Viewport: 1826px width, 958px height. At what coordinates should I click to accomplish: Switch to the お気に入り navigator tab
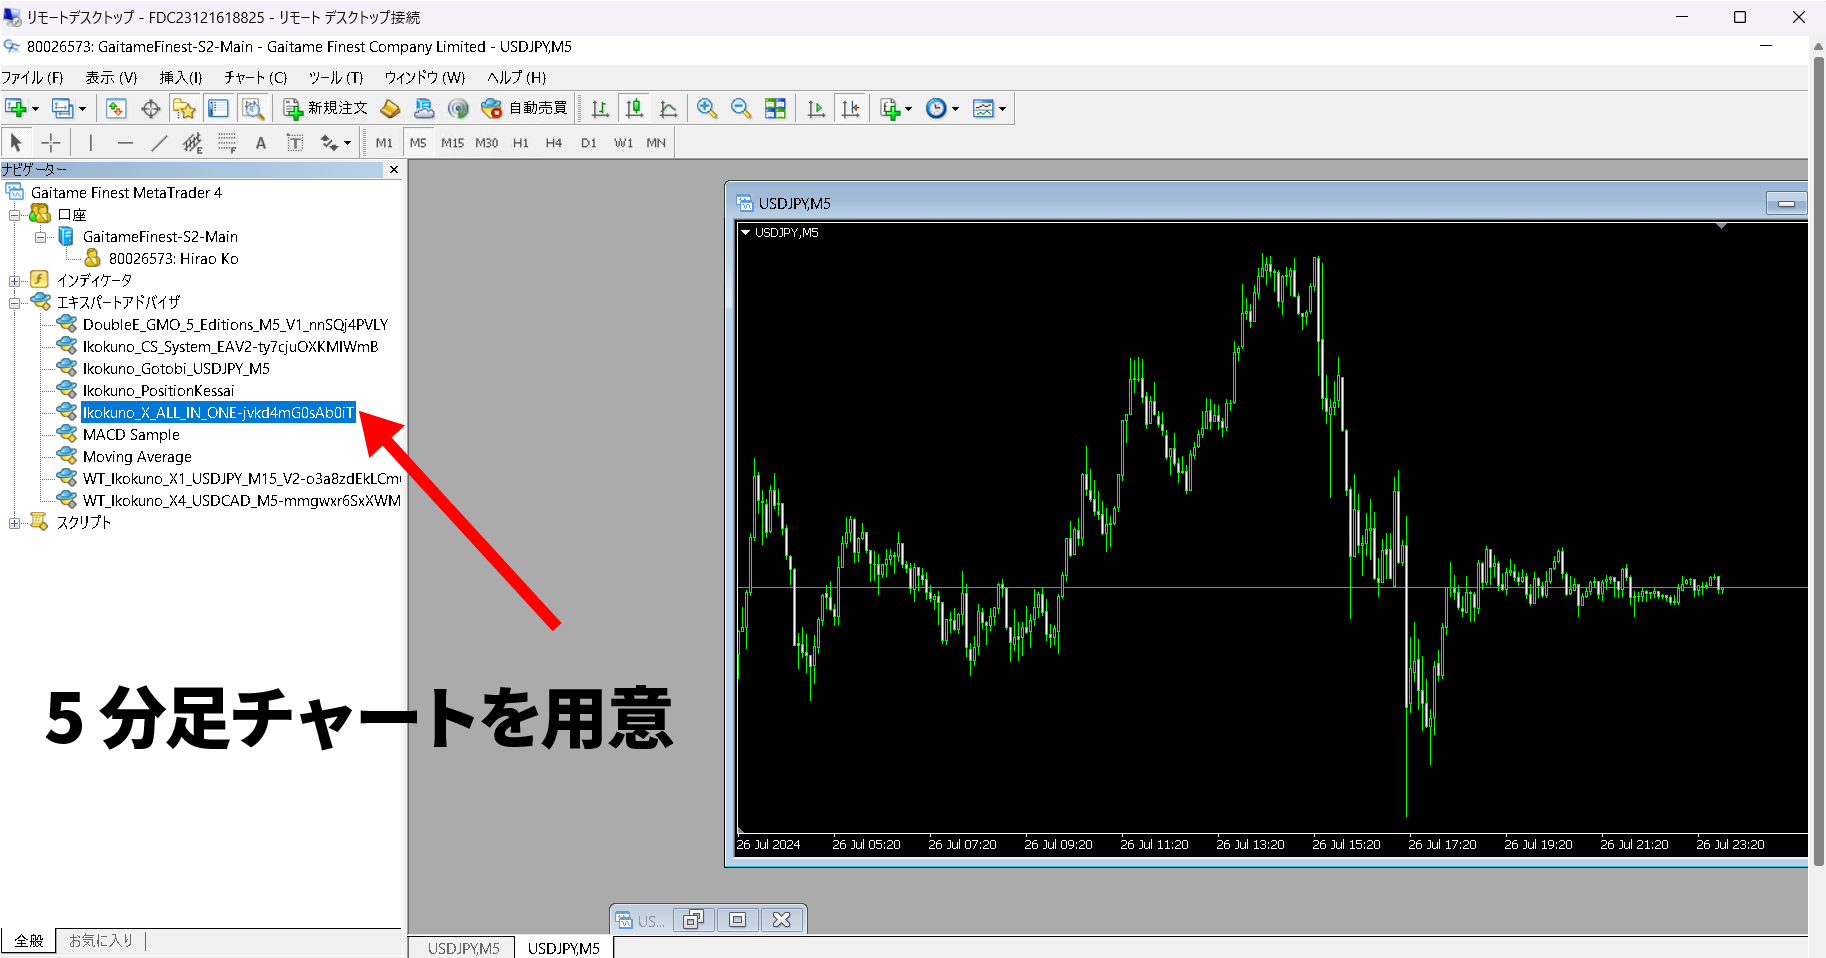click(100, 940)
